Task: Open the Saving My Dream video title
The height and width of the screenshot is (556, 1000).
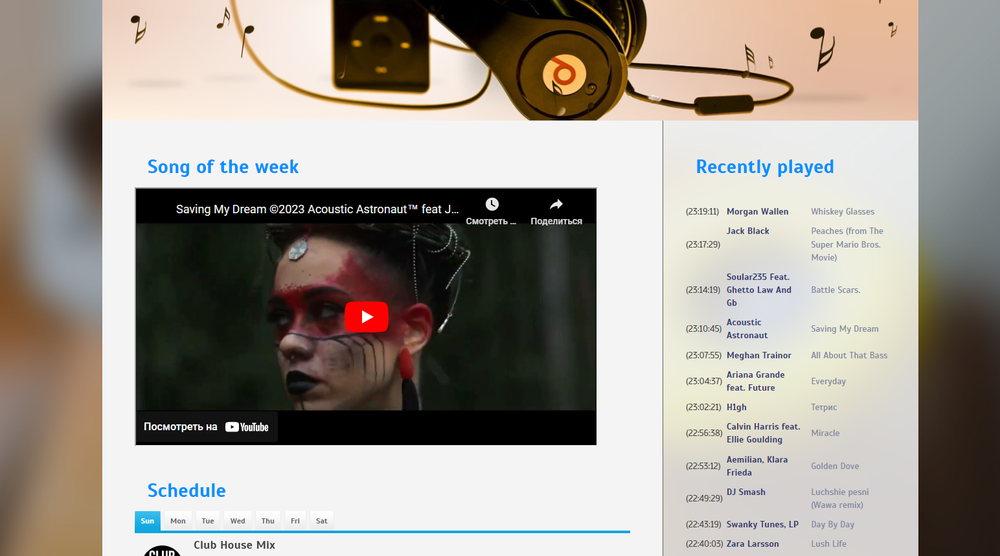Action: (x=317, y=209)
